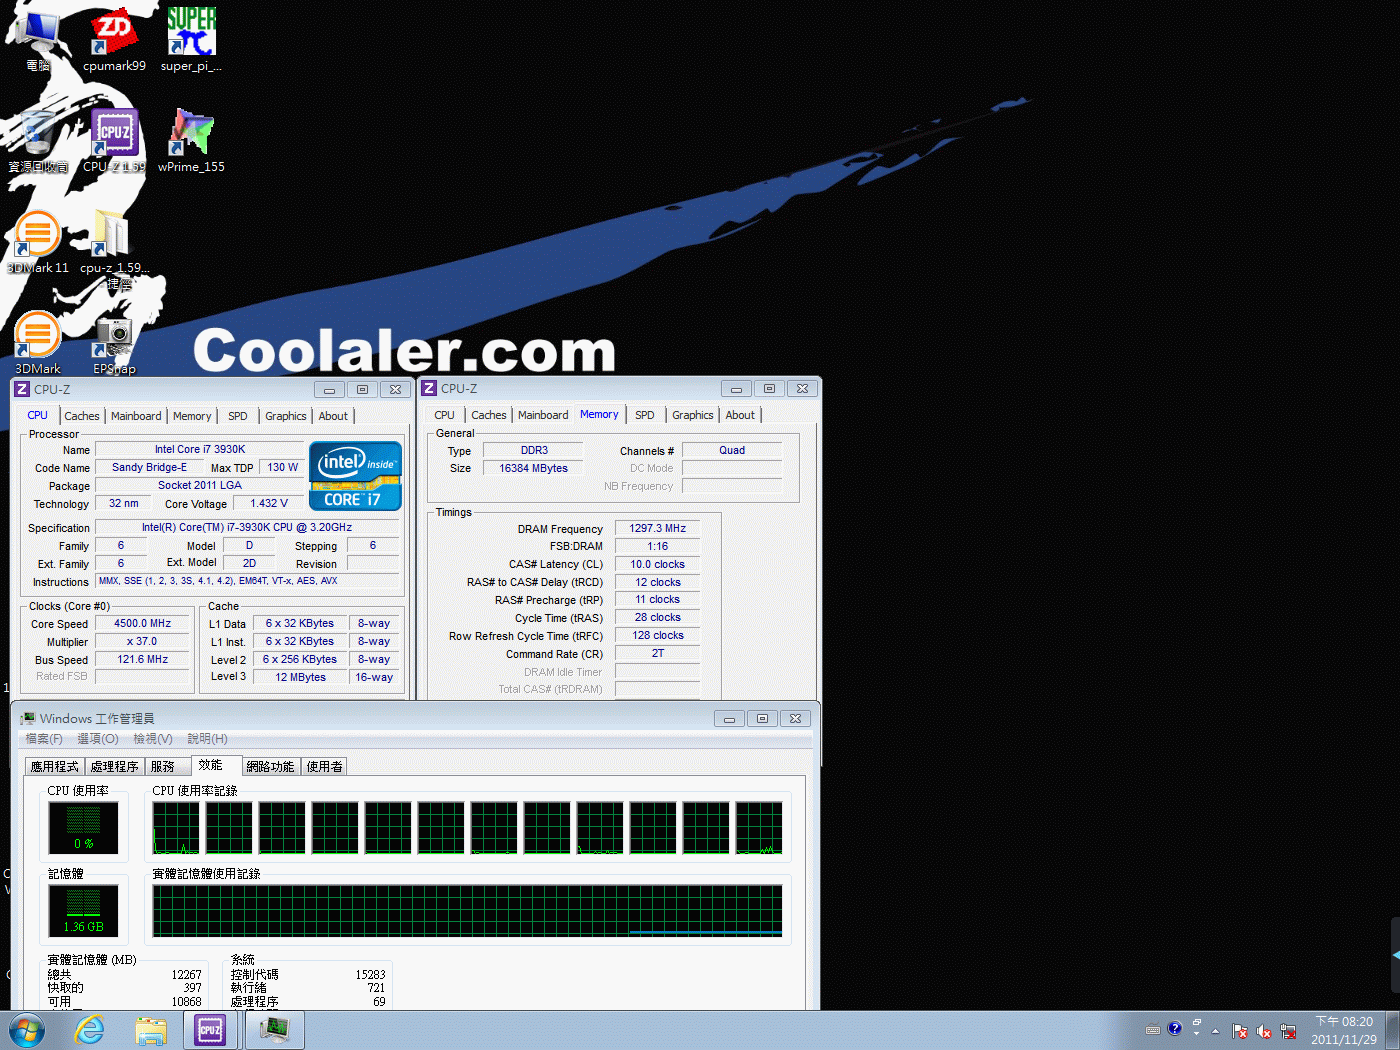Screen dimensions: 1400x1050
Task: Click Show Desktop button at taskbar end
Action: [1393, 1030]
